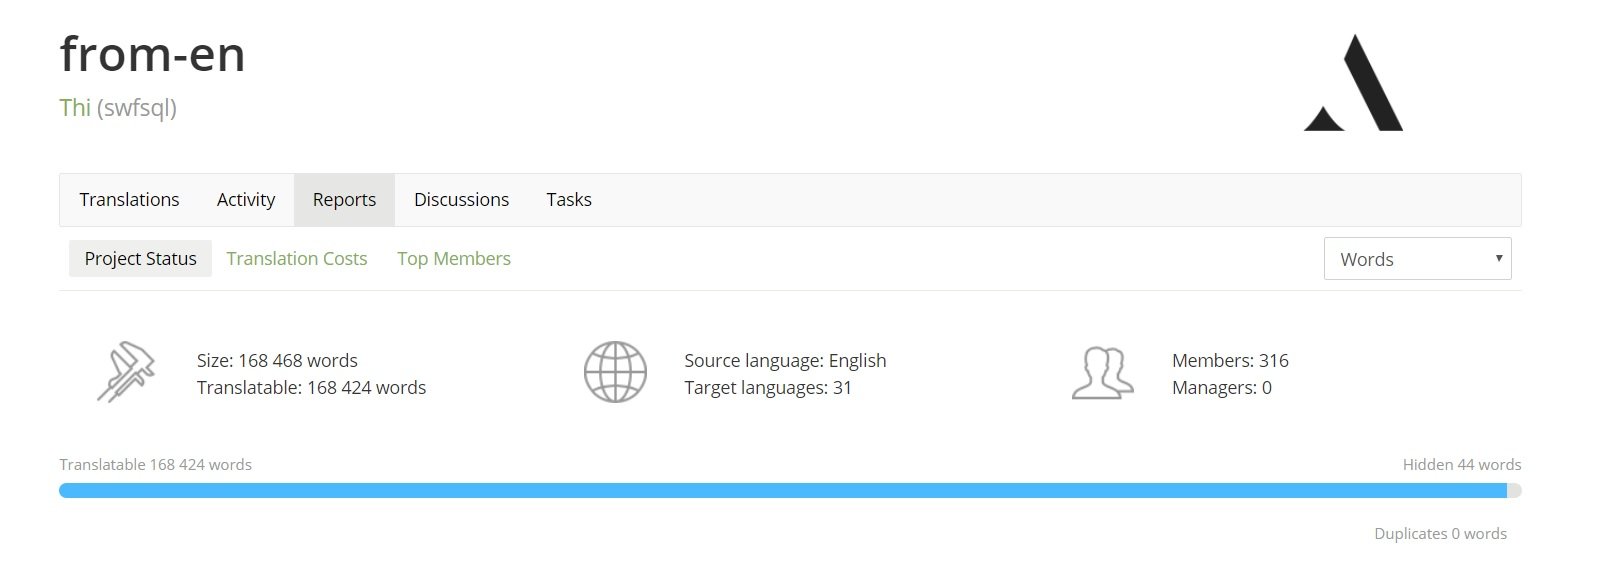Select the Reports tab

(344, 200)
